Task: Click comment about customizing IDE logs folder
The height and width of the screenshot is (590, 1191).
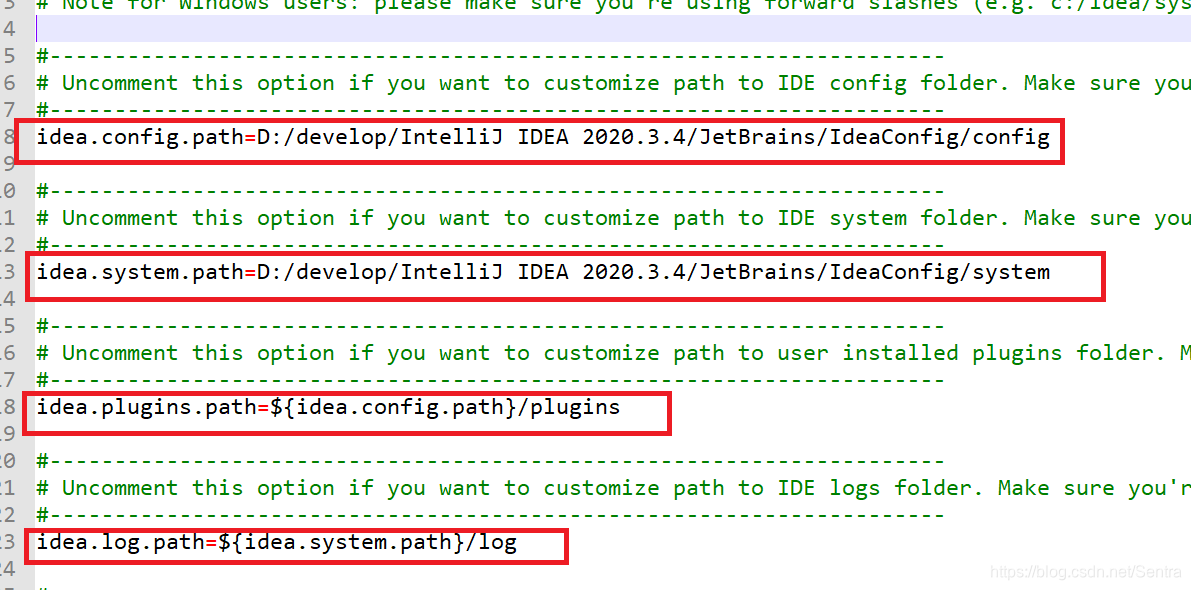Action: tap(613, 488)
